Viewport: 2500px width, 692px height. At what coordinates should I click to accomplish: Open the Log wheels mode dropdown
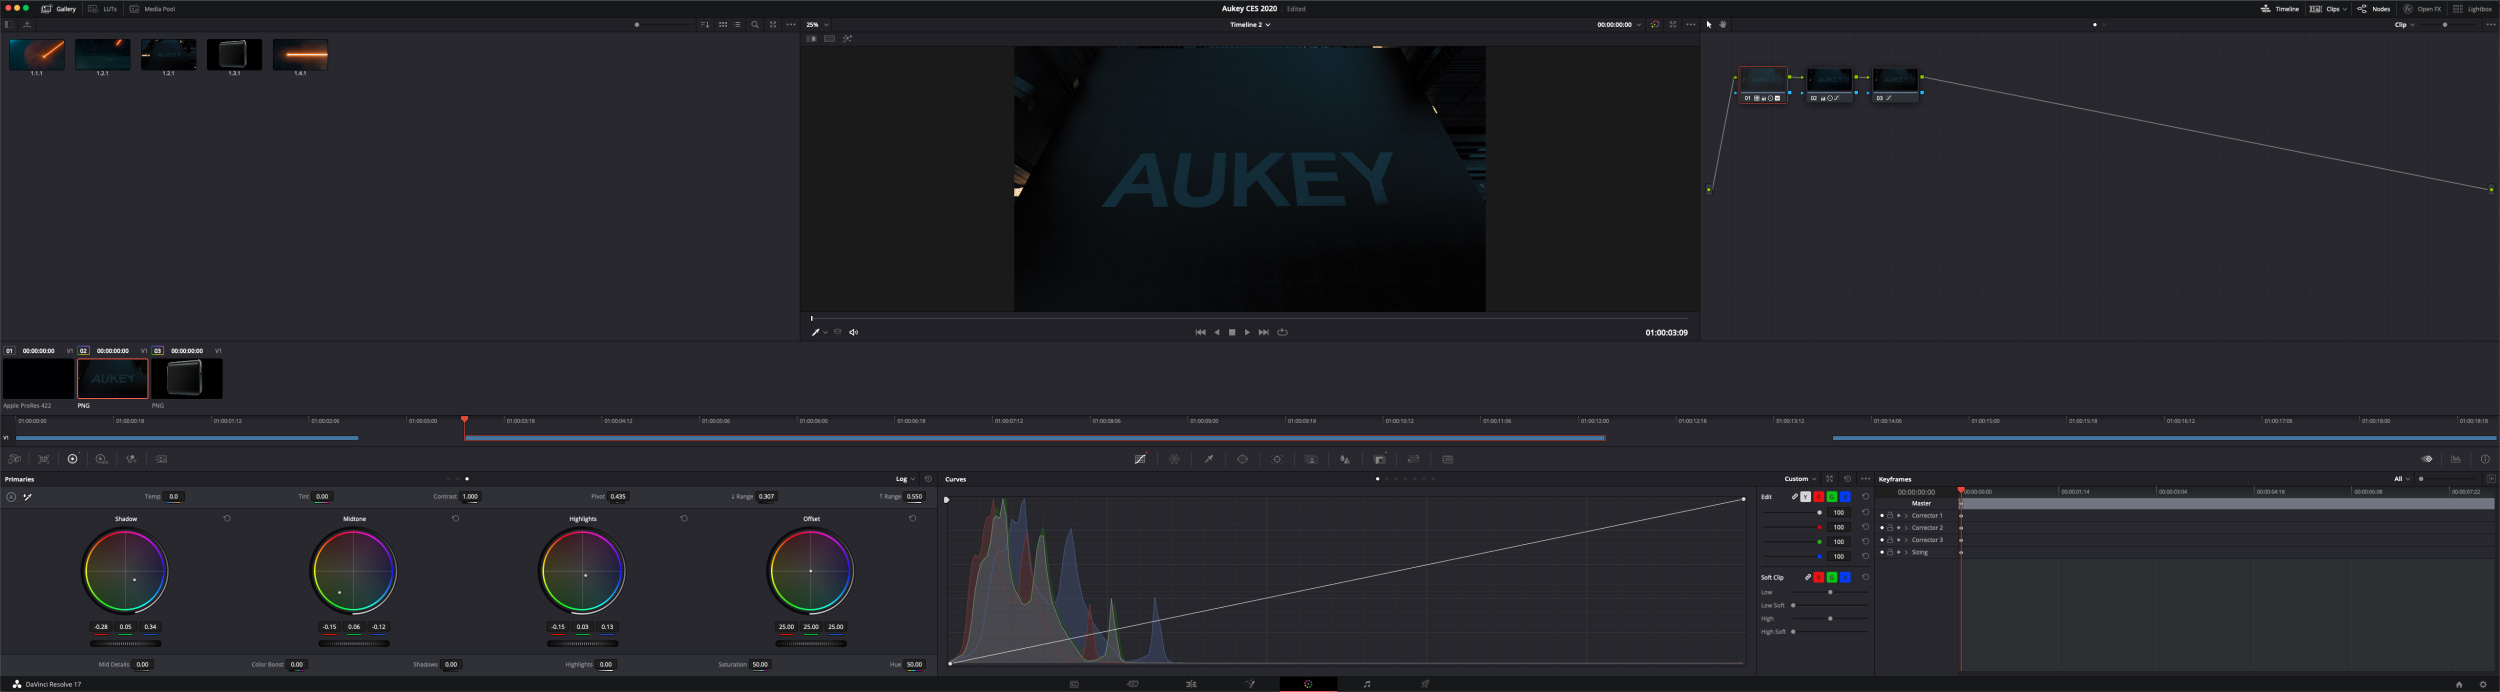(905, 479)
